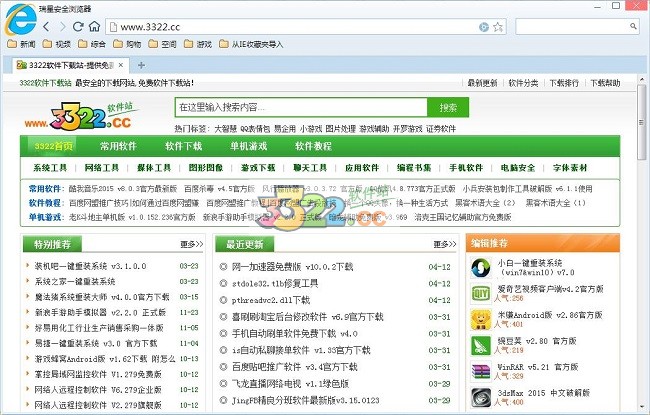Select the 单机游戏 nav tab

[248, 146]
